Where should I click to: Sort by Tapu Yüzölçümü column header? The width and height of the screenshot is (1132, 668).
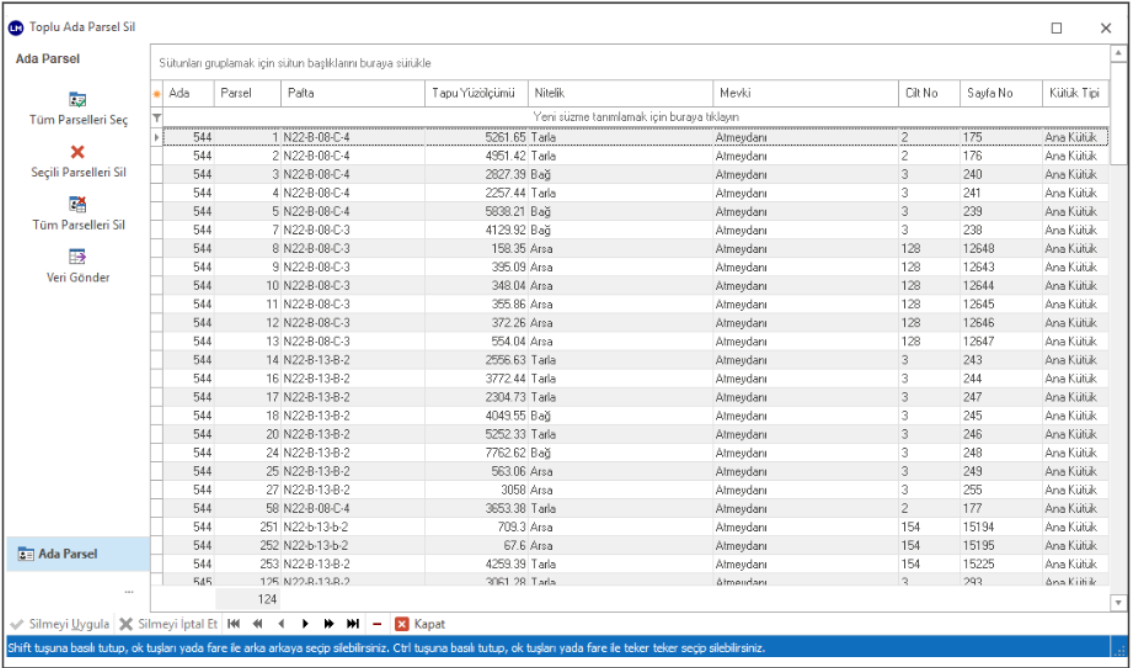point(473,93)
